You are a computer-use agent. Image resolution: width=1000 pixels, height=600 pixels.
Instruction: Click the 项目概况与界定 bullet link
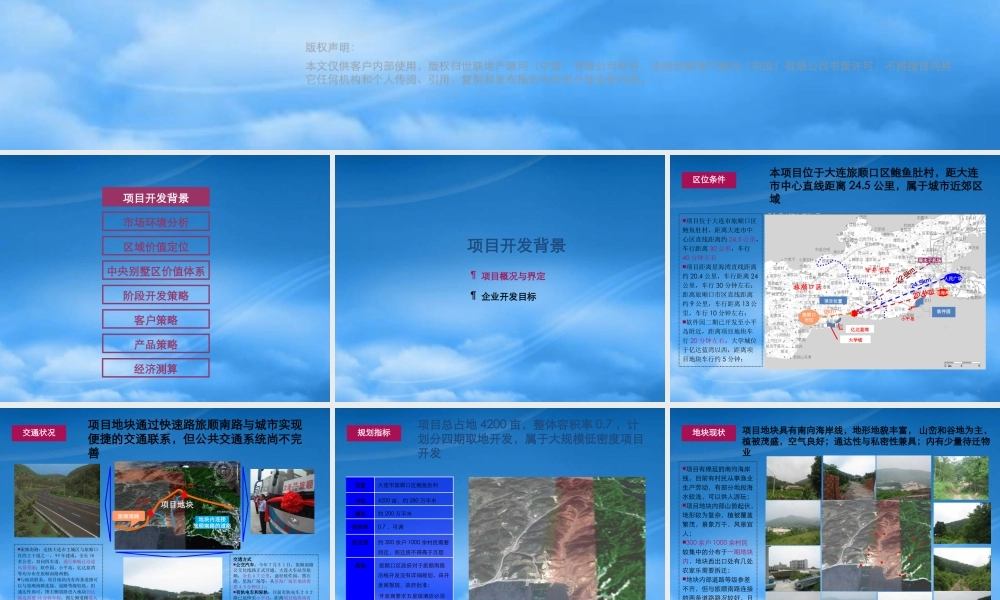(513, 276)
